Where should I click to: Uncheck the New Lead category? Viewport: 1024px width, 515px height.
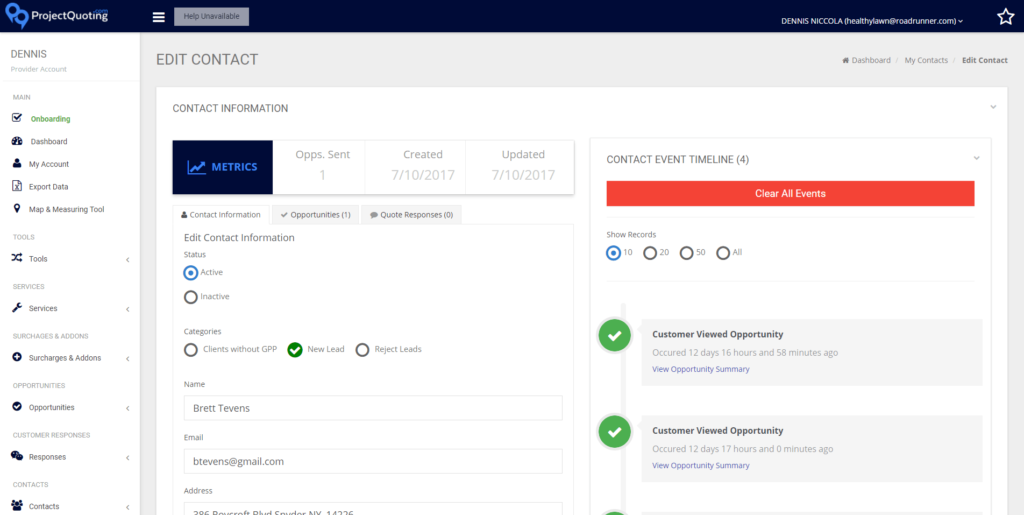tap(295, 350)
